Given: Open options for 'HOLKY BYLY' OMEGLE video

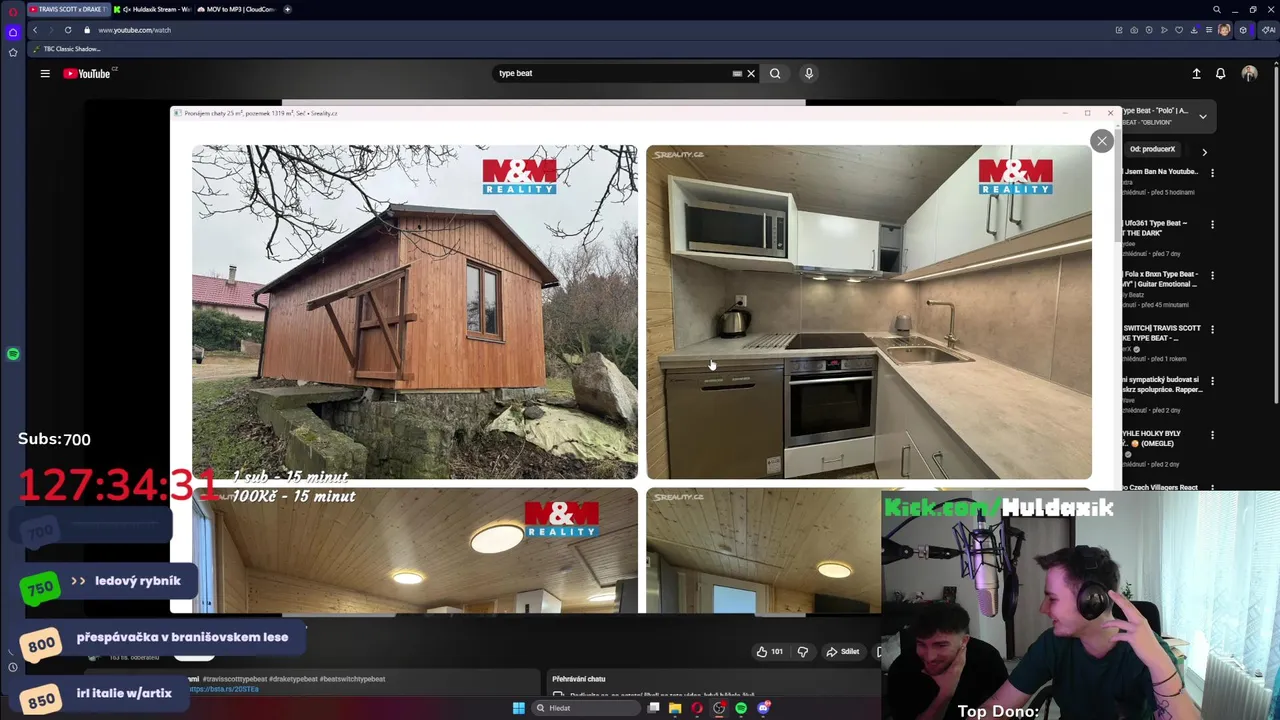Looking at the screenshot, I should tap(1212, 435).
